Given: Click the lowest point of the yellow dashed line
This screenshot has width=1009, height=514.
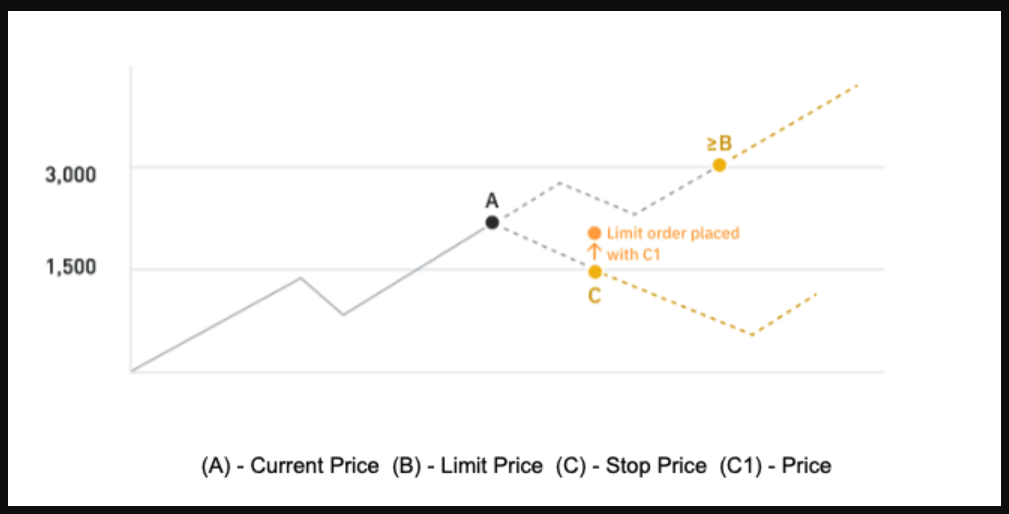Looking at the screenshot, I should (x=752, y=335).
